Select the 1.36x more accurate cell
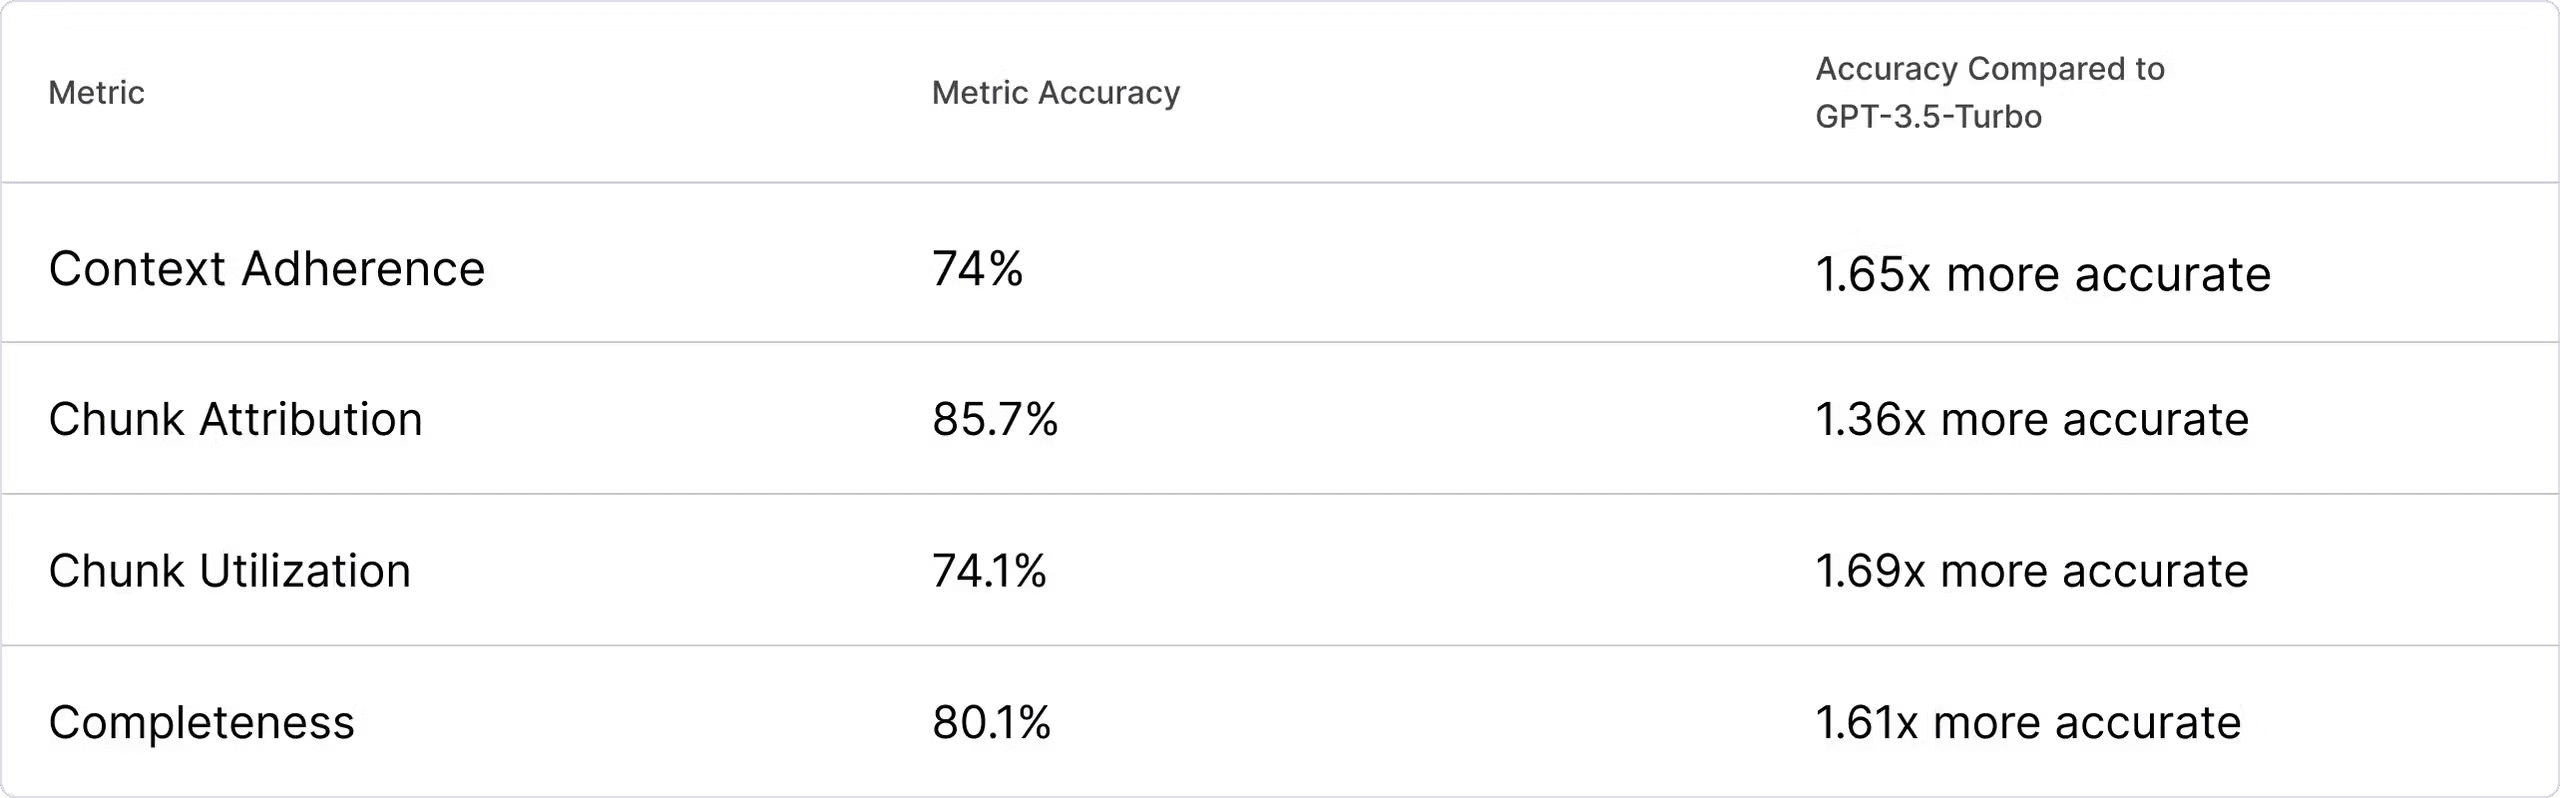The image size is (2560, 798). click(x=2032, y=419)
